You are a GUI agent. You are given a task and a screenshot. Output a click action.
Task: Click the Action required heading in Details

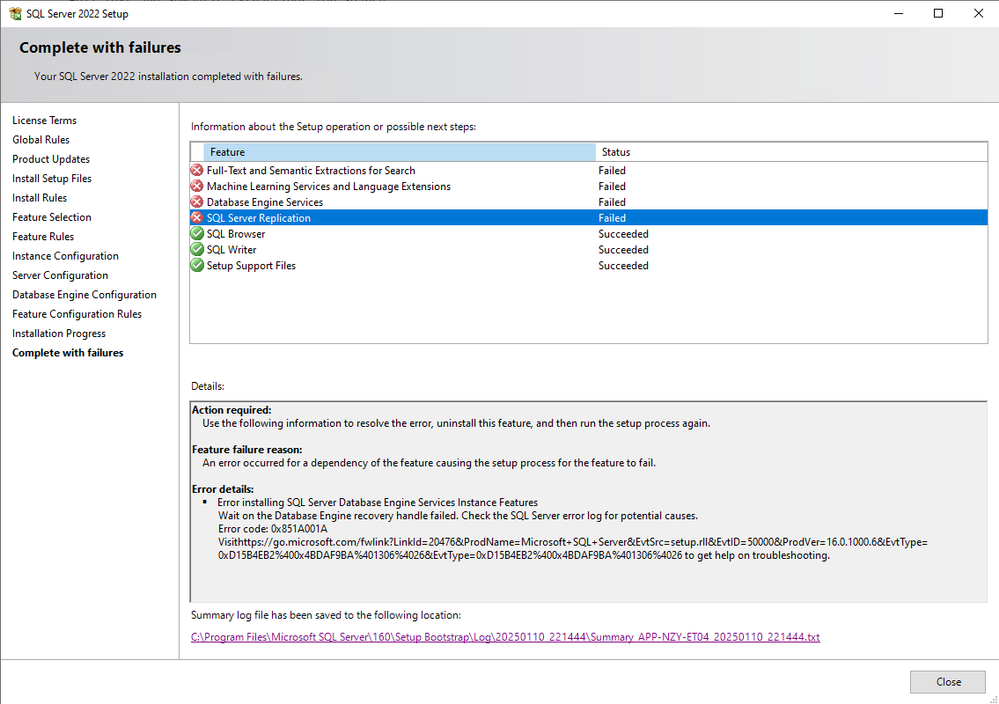pos(231,410)
